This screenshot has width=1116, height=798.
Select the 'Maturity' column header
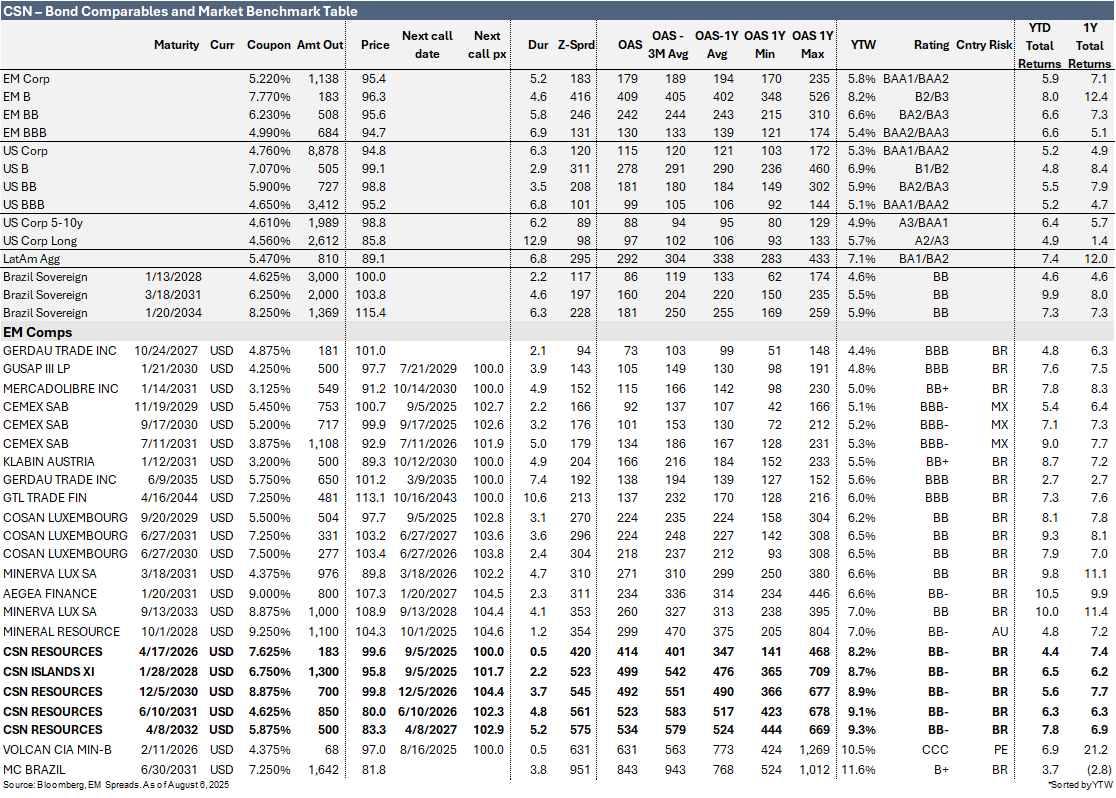pyautogui.click(x=176, y=44)
